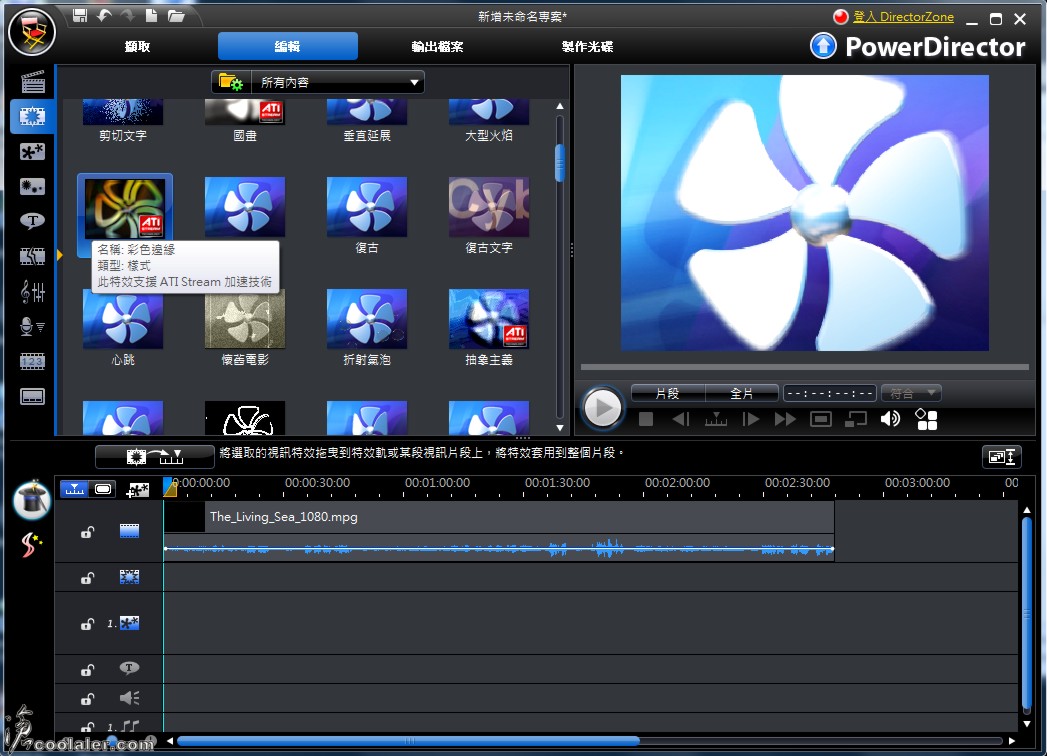Step to the next frame in the preview
Screen dimensions: 1047x756
click(751, 419)
